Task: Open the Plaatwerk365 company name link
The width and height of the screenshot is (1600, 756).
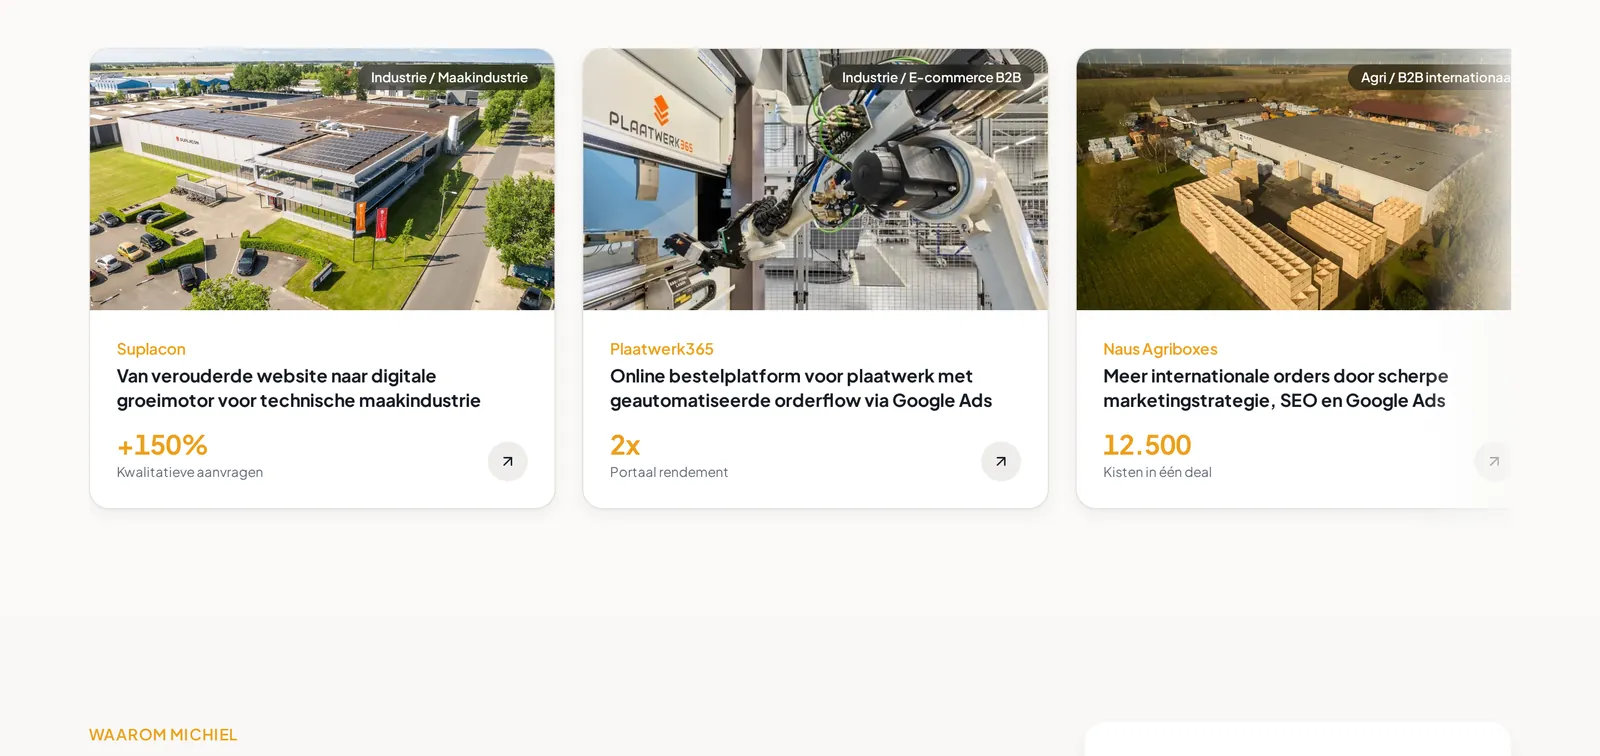Action: pos(661,349)
